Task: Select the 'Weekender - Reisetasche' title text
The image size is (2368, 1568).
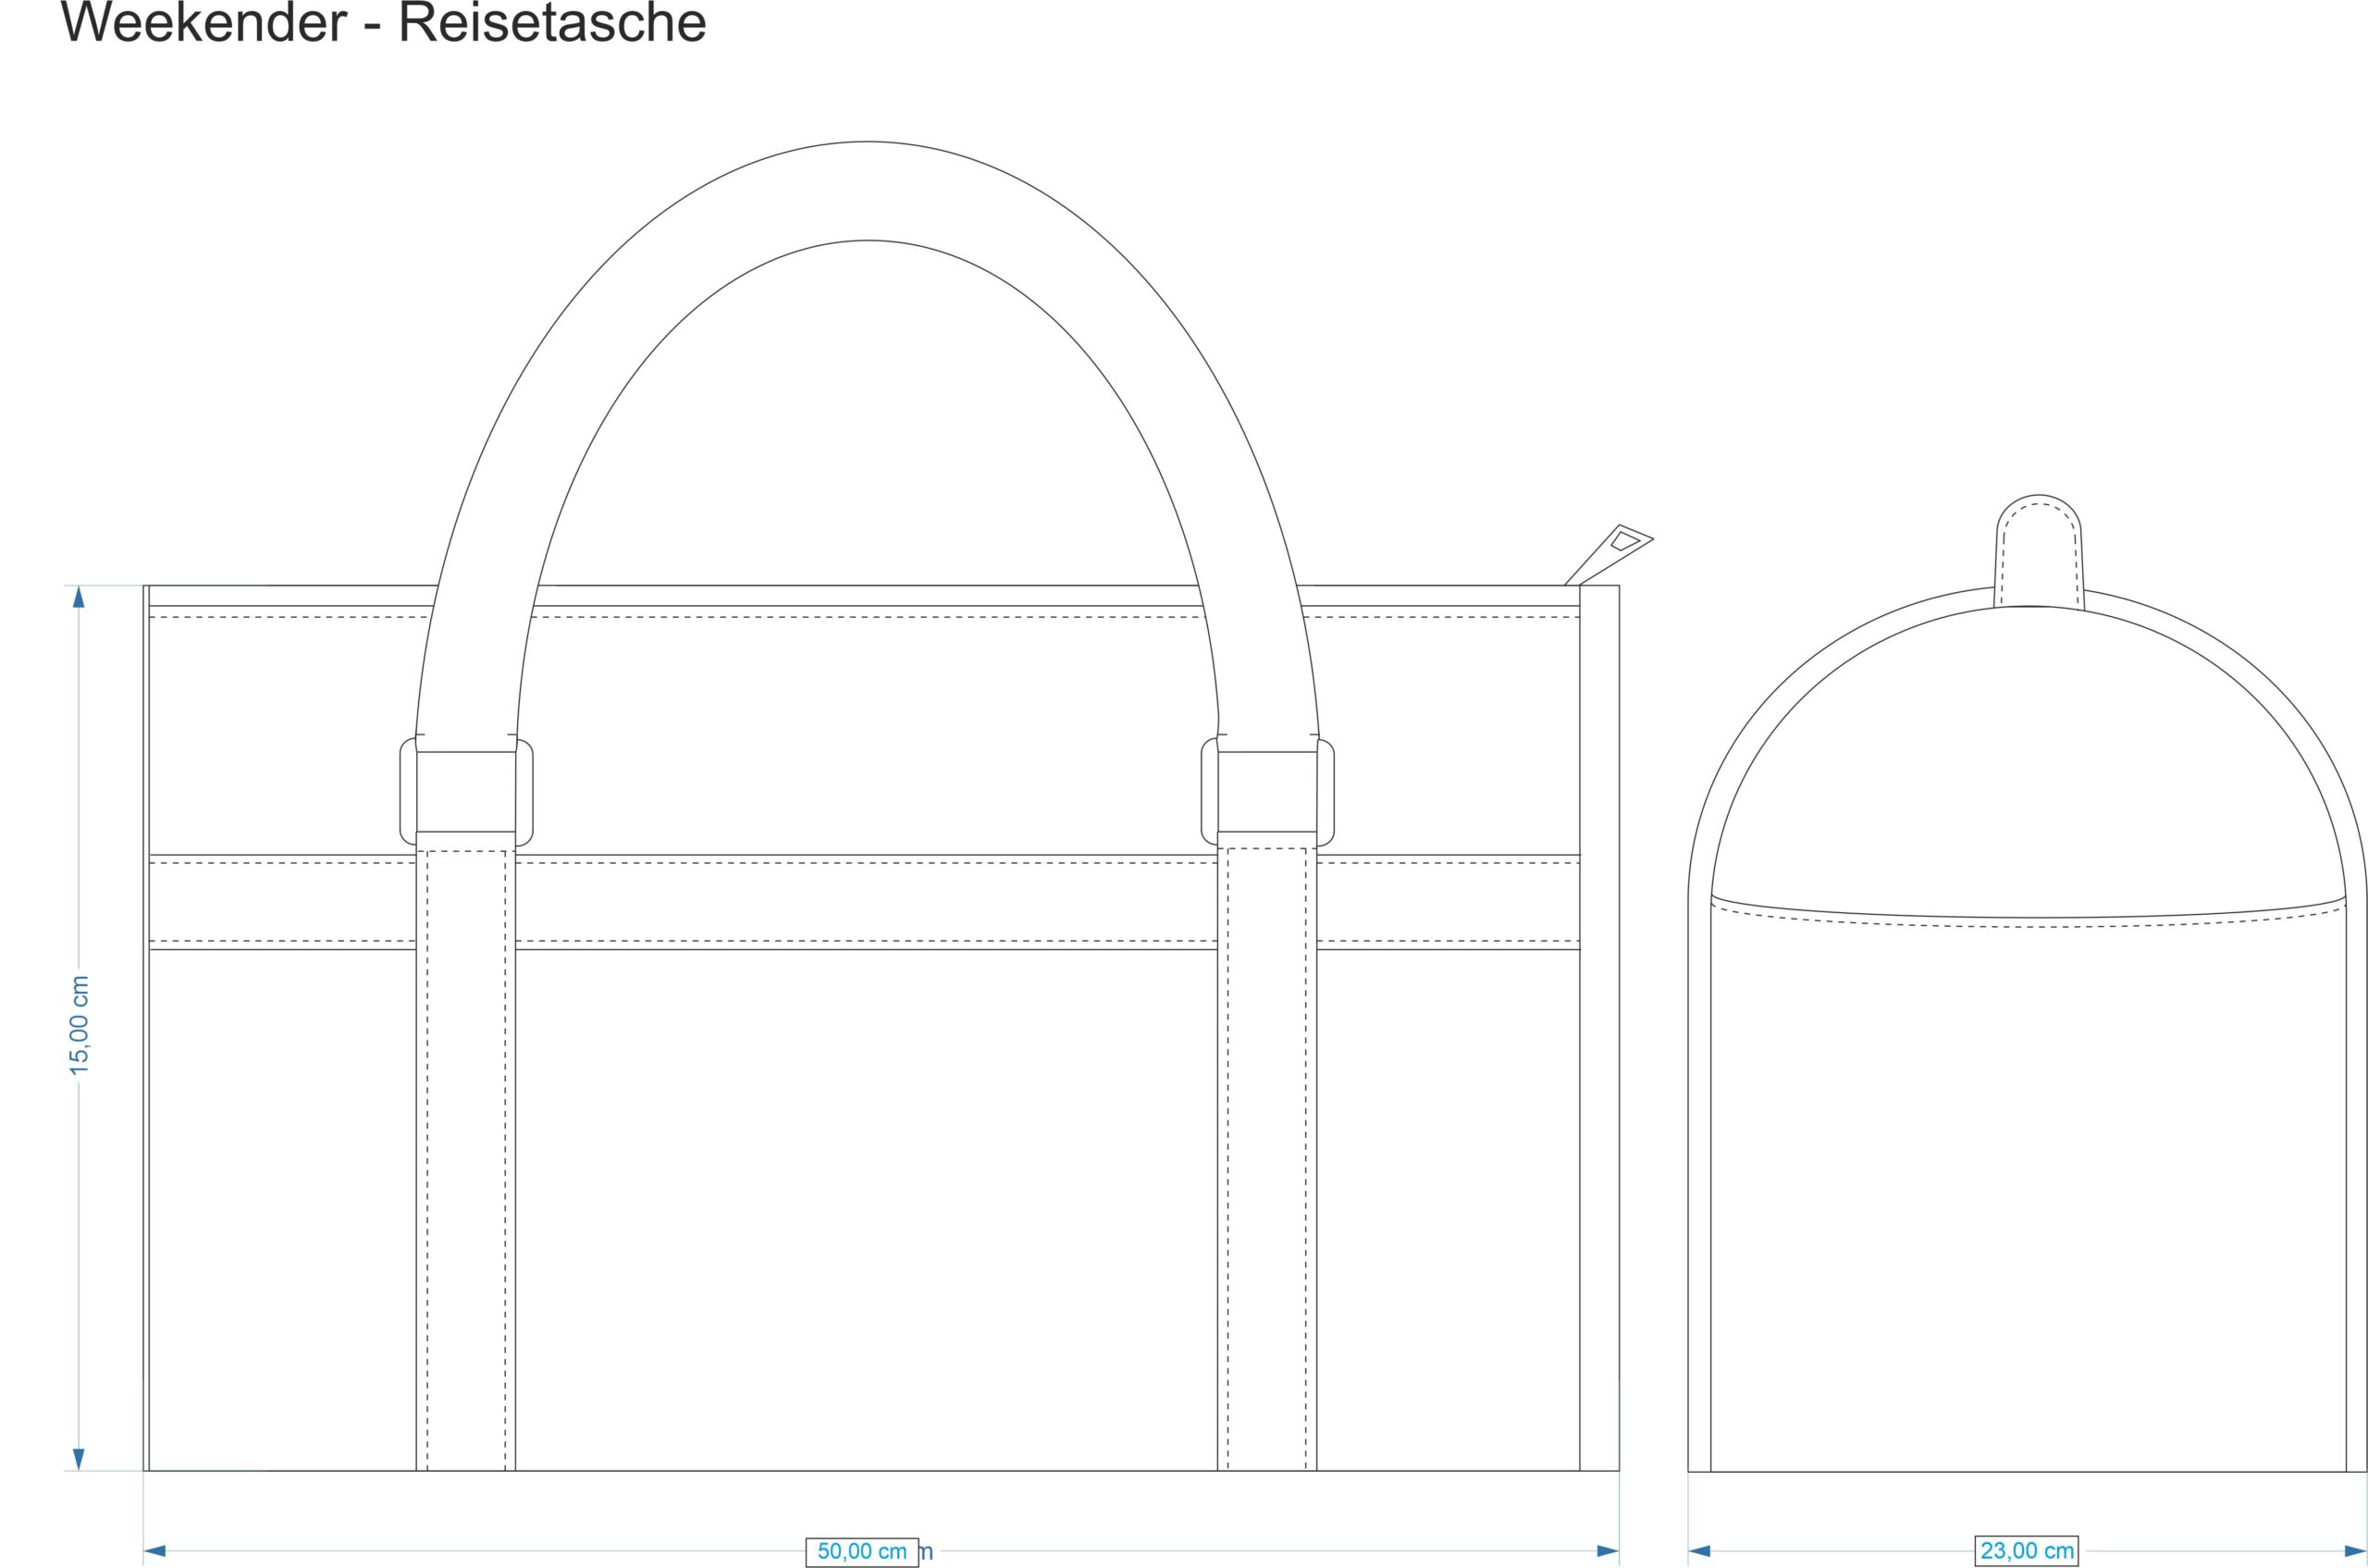Action: click(x=384, y=22)
